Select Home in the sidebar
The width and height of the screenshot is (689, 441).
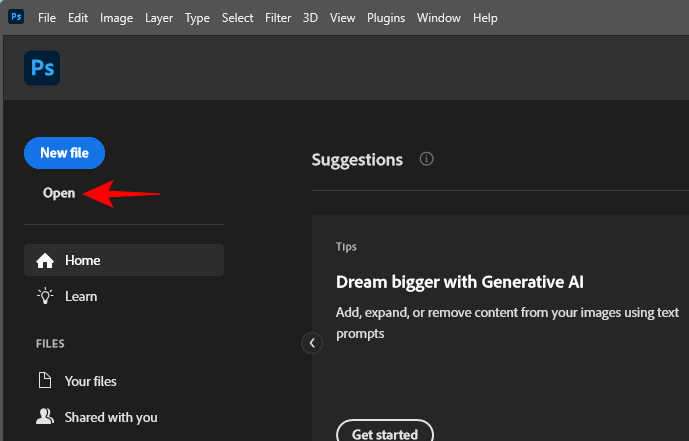coord(124,260)
